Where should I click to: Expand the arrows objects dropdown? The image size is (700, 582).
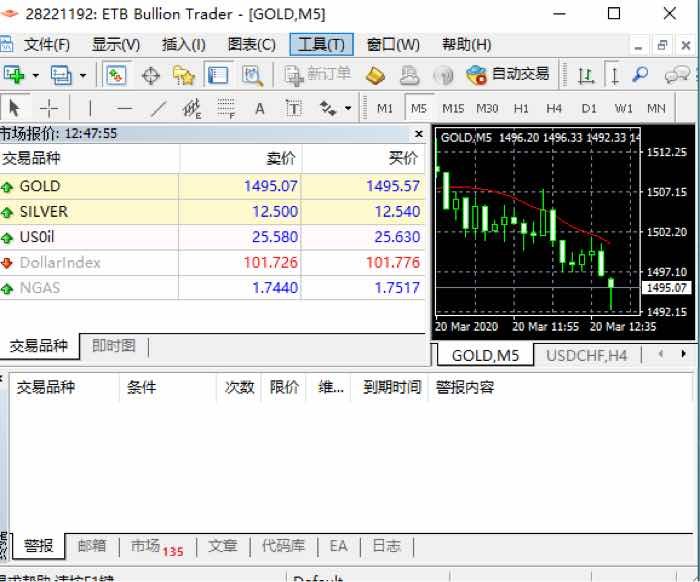pos(348,108)
